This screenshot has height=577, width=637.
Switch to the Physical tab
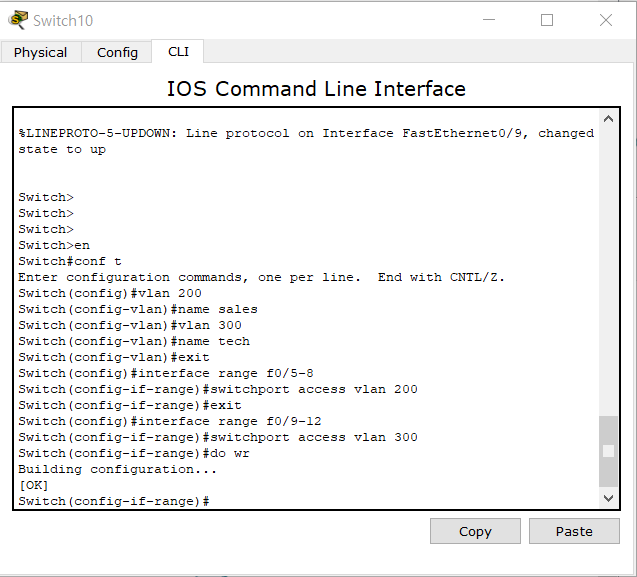(x=41, y=52)
